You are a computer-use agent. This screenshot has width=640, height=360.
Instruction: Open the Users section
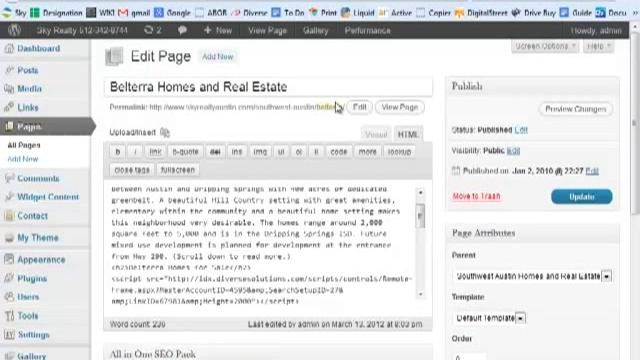[28, 297]
